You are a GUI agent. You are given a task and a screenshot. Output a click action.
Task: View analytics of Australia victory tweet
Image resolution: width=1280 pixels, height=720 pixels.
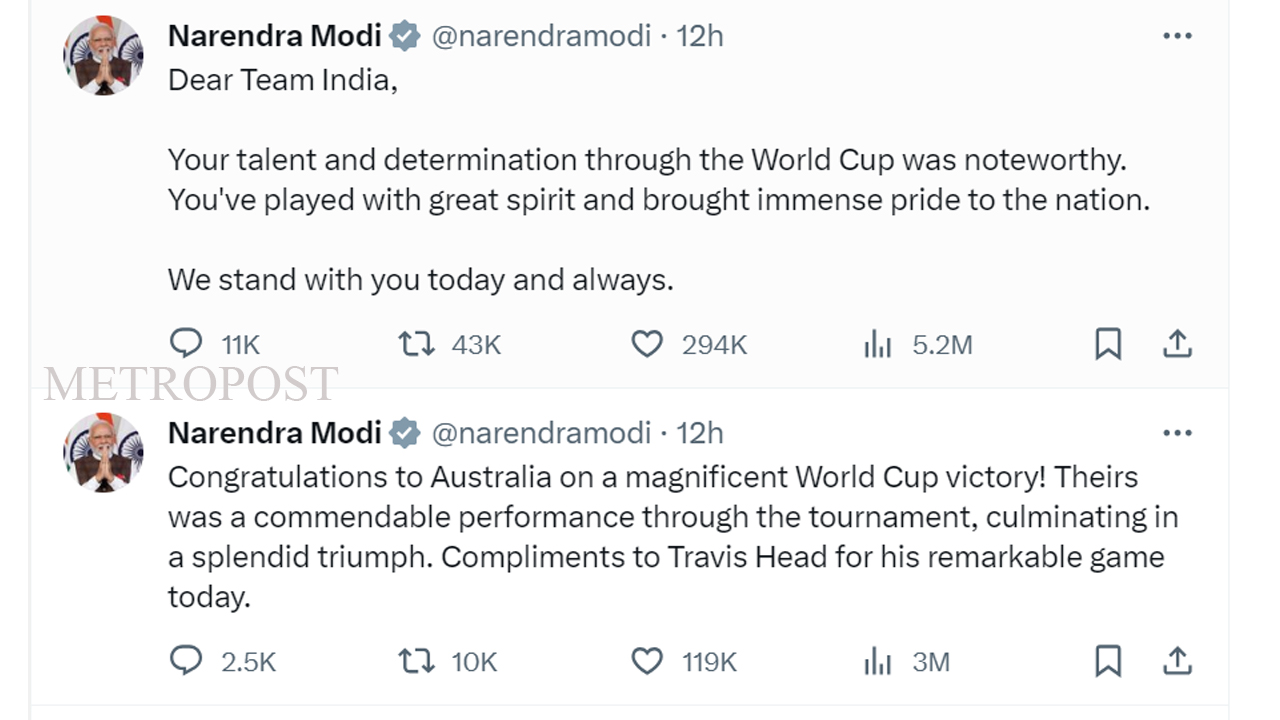[x=877, y=662]
